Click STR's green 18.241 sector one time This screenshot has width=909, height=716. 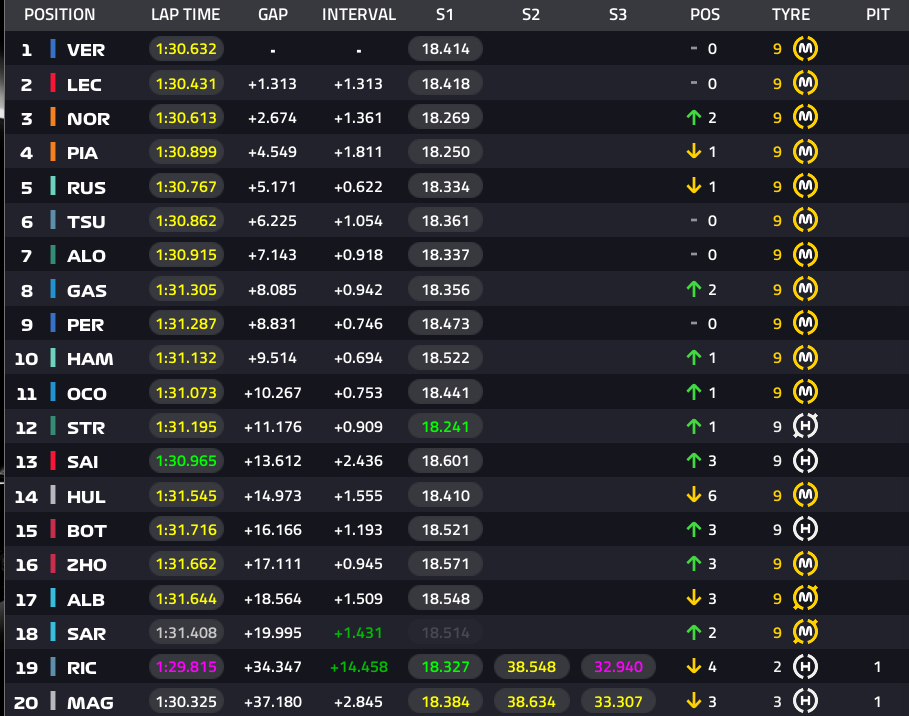coord(445,427)
